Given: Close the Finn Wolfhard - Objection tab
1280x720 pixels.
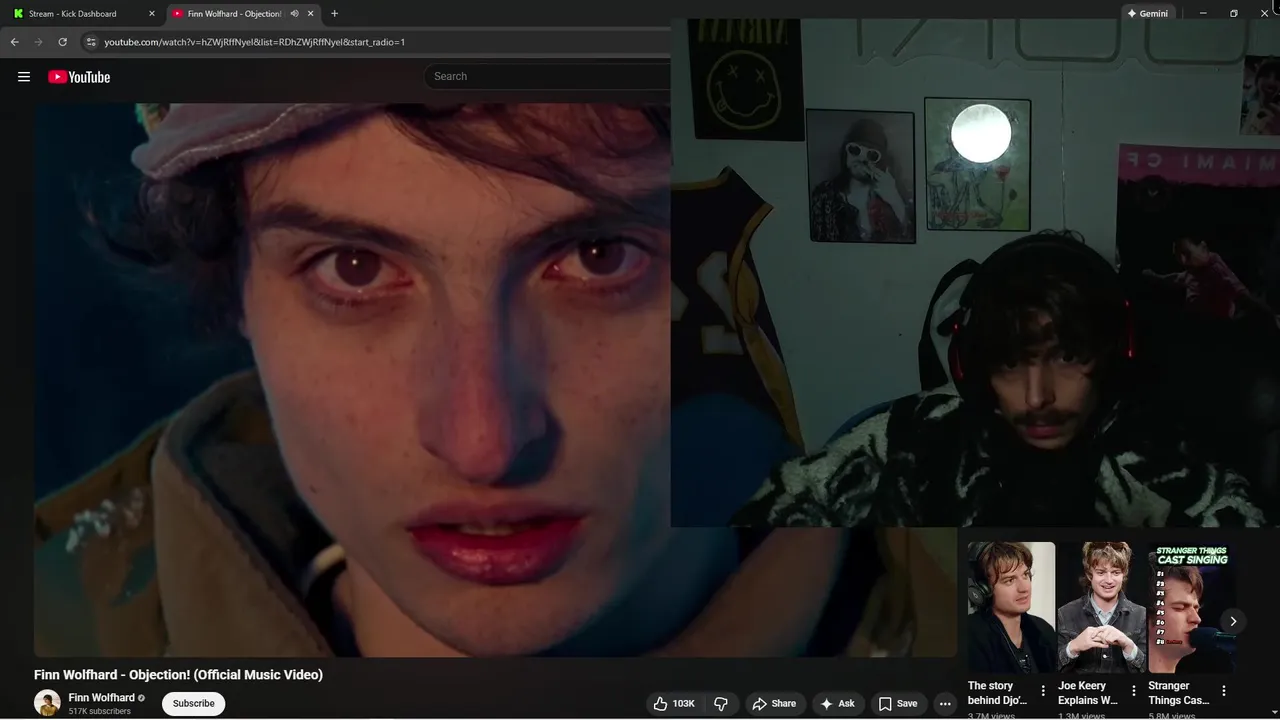Looking at the screenshot, I should (311, 14).
